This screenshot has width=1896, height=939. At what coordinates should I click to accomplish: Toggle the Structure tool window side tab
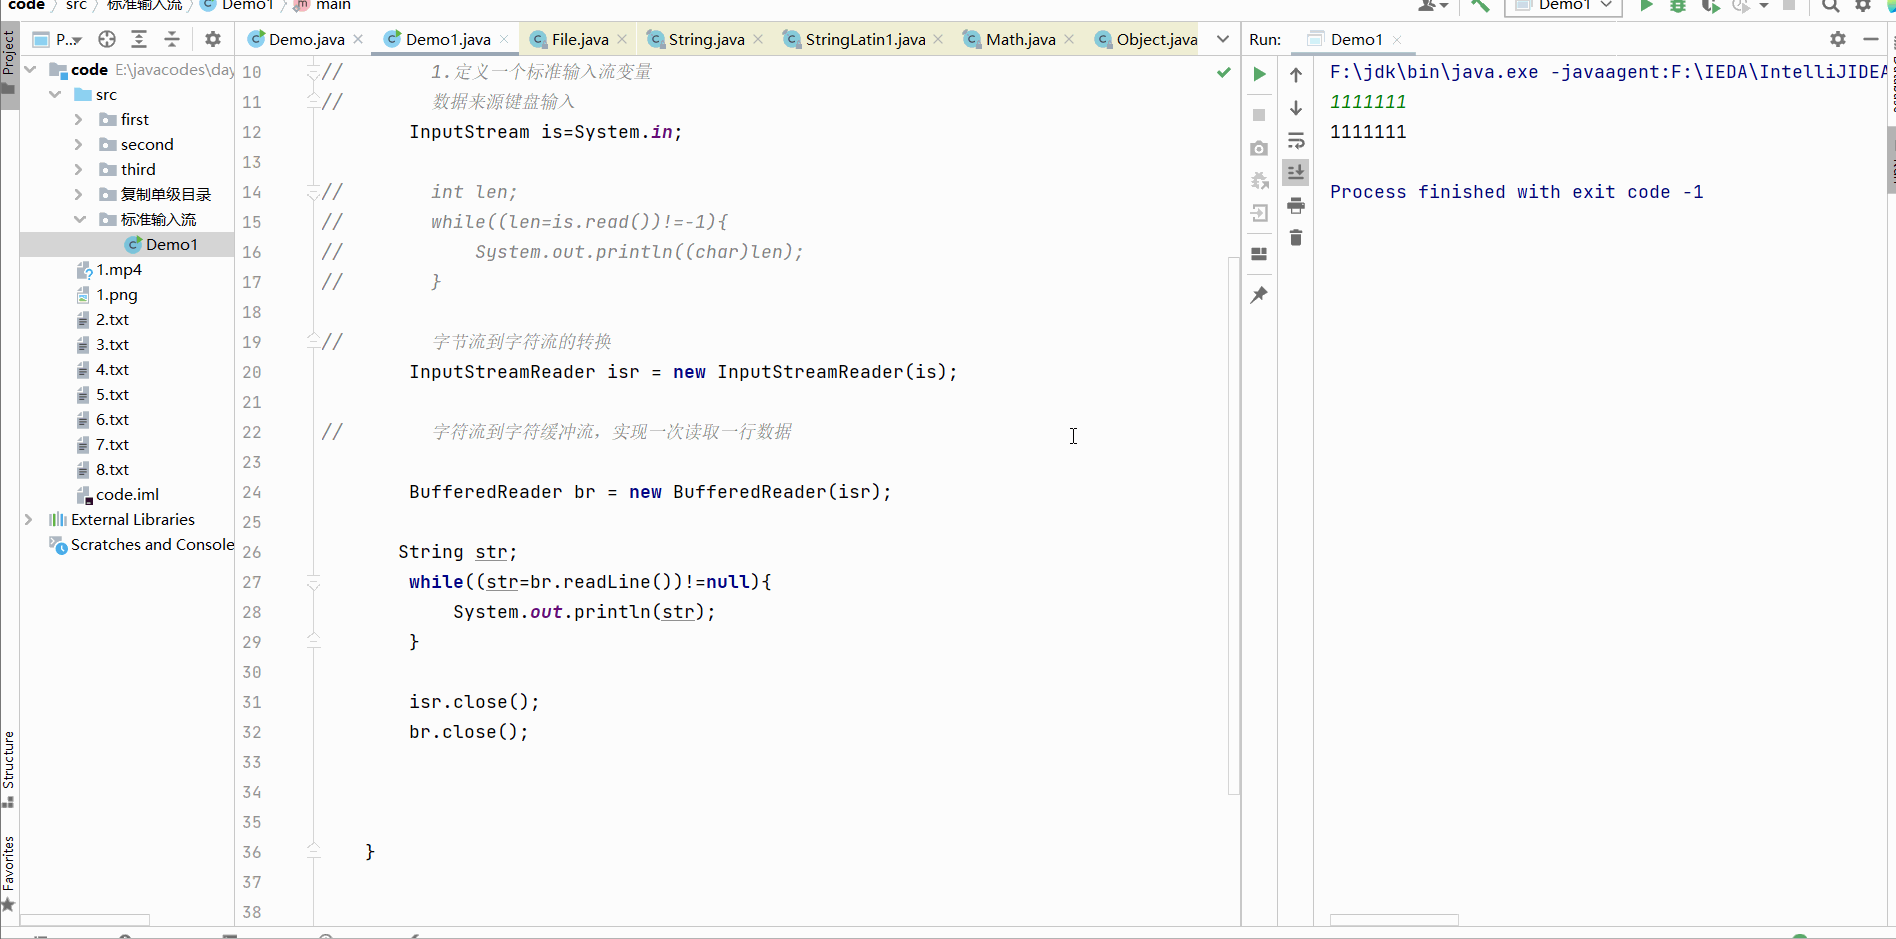[9, 769]
